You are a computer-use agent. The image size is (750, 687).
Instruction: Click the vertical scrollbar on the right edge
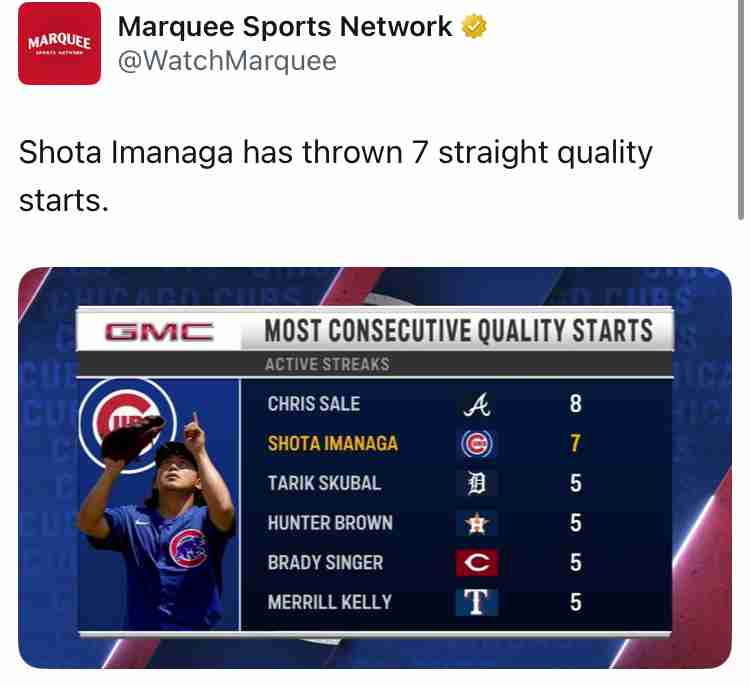tap(740, 110)
